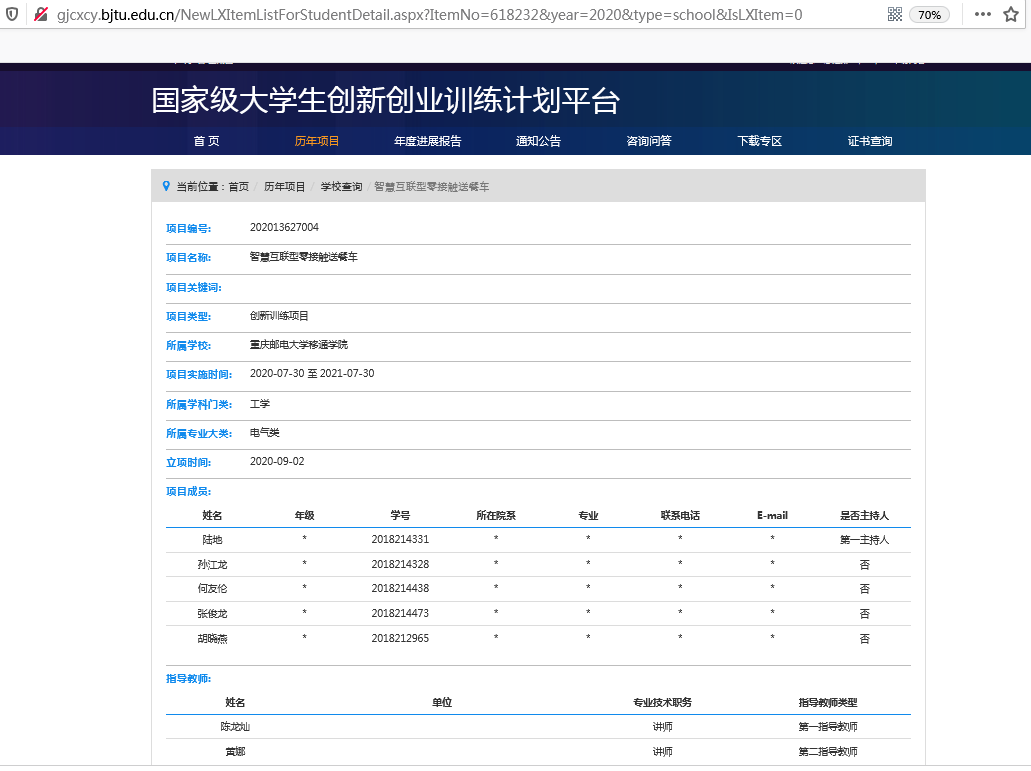
Task: Go to 年度进展报告 menu item
Action: point(427,141)
